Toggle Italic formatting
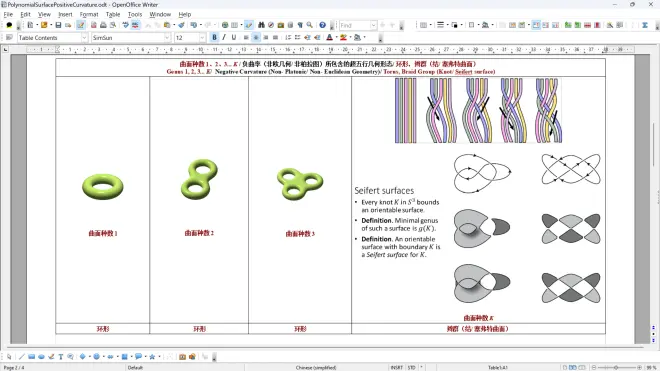 pos(224,37)
